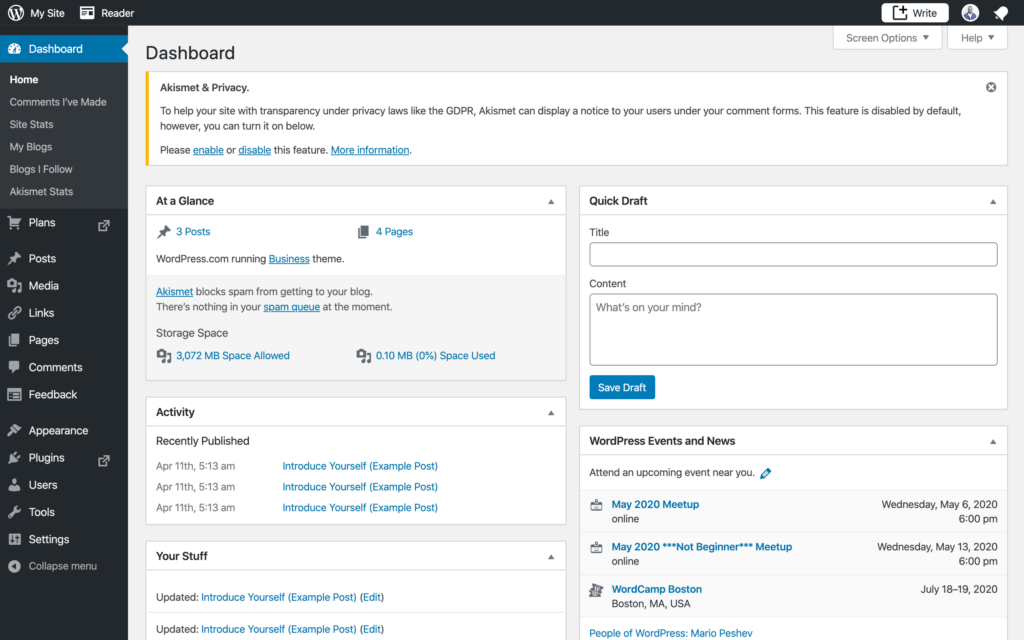Collapse the WordPress Events and News panel
Image resolution: width=1024 pixels, height=640 pixels.
tap(993, 442)
